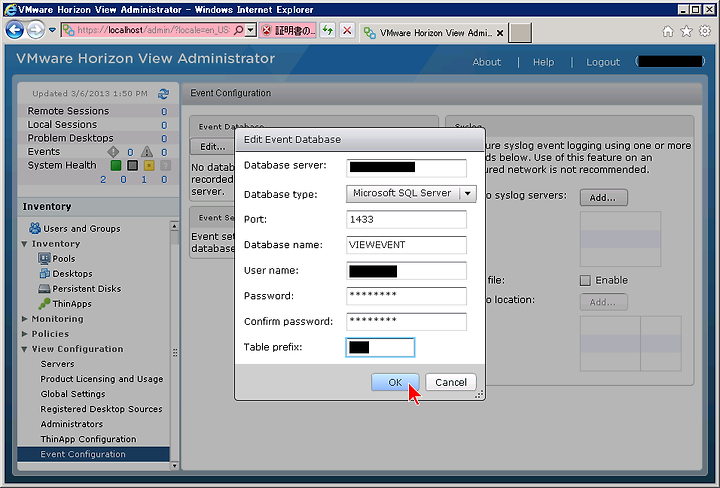Image resolution: width=720 pixels, height=488 pixels.
Task: Click the browser Home icon
Action: click(668, 31)
